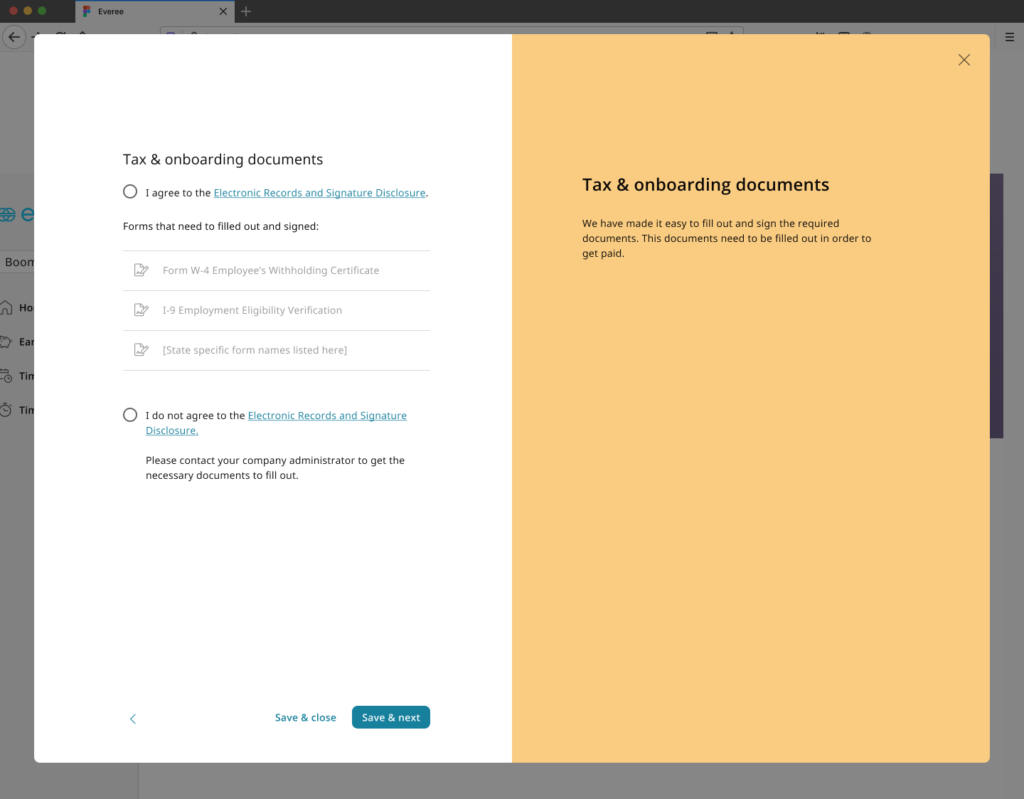Click the Home icon in the background sidebar
This screenshot has height=799, width=1024.
[6, 307]
